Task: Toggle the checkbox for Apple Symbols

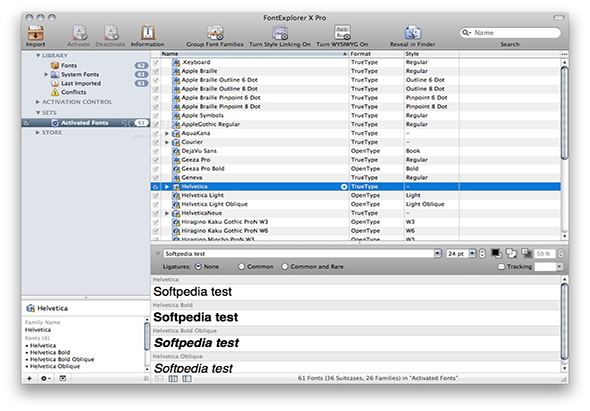Action: click(x=156, y=116)
